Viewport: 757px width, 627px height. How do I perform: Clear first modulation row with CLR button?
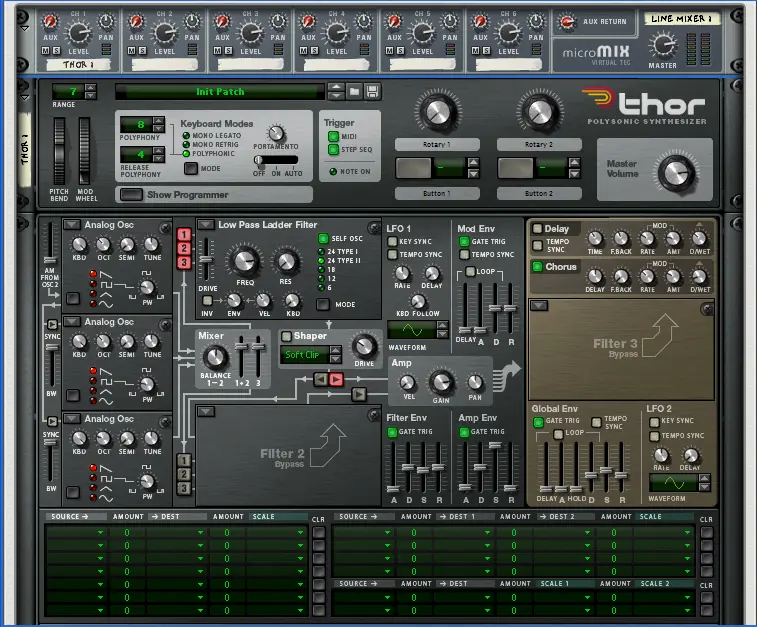[x=318, y=532]
